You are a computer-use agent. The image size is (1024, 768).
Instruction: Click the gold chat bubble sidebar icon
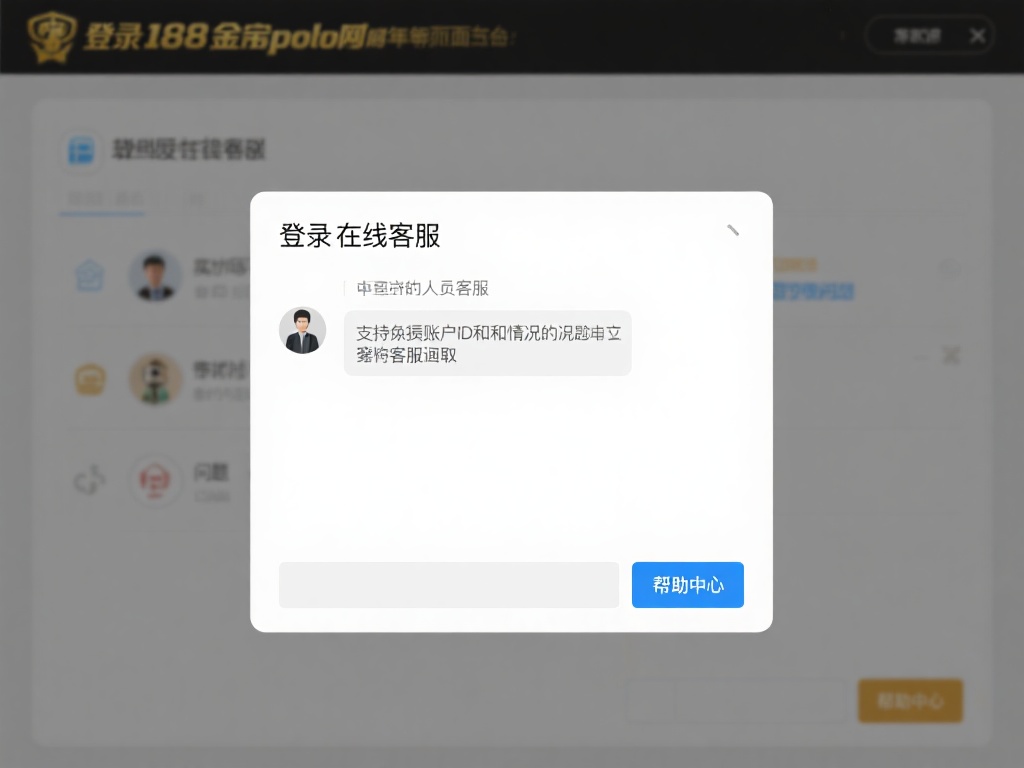coord(89,380)
